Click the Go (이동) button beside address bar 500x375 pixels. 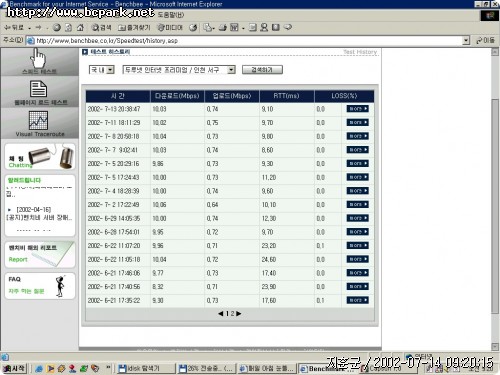pyautogui.click(x=486, y=40)
